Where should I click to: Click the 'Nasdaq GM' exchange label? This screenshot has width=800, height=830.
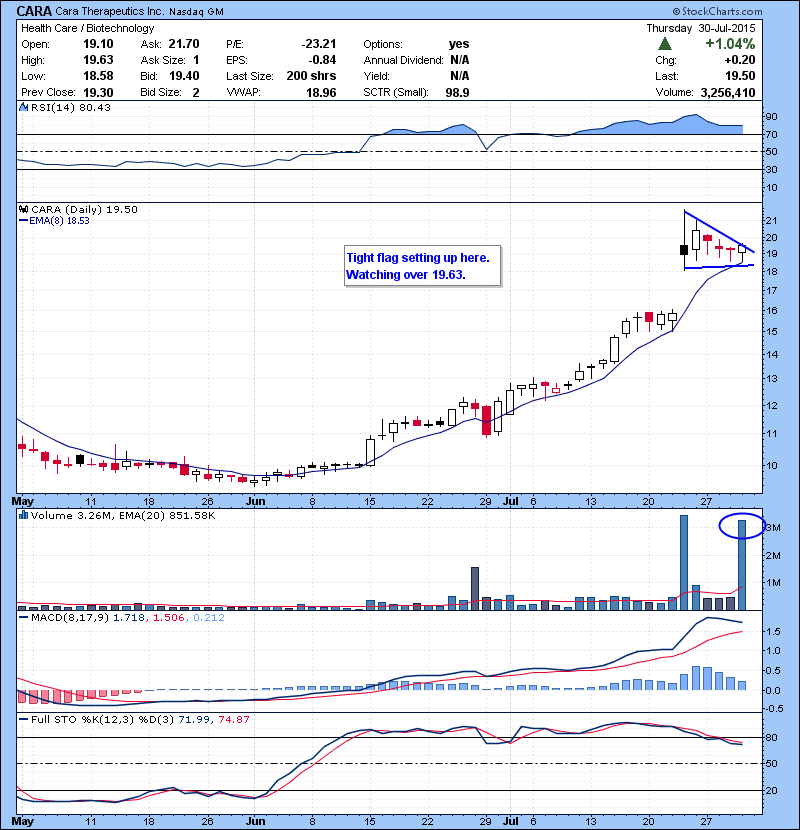[x=196, y=12]
